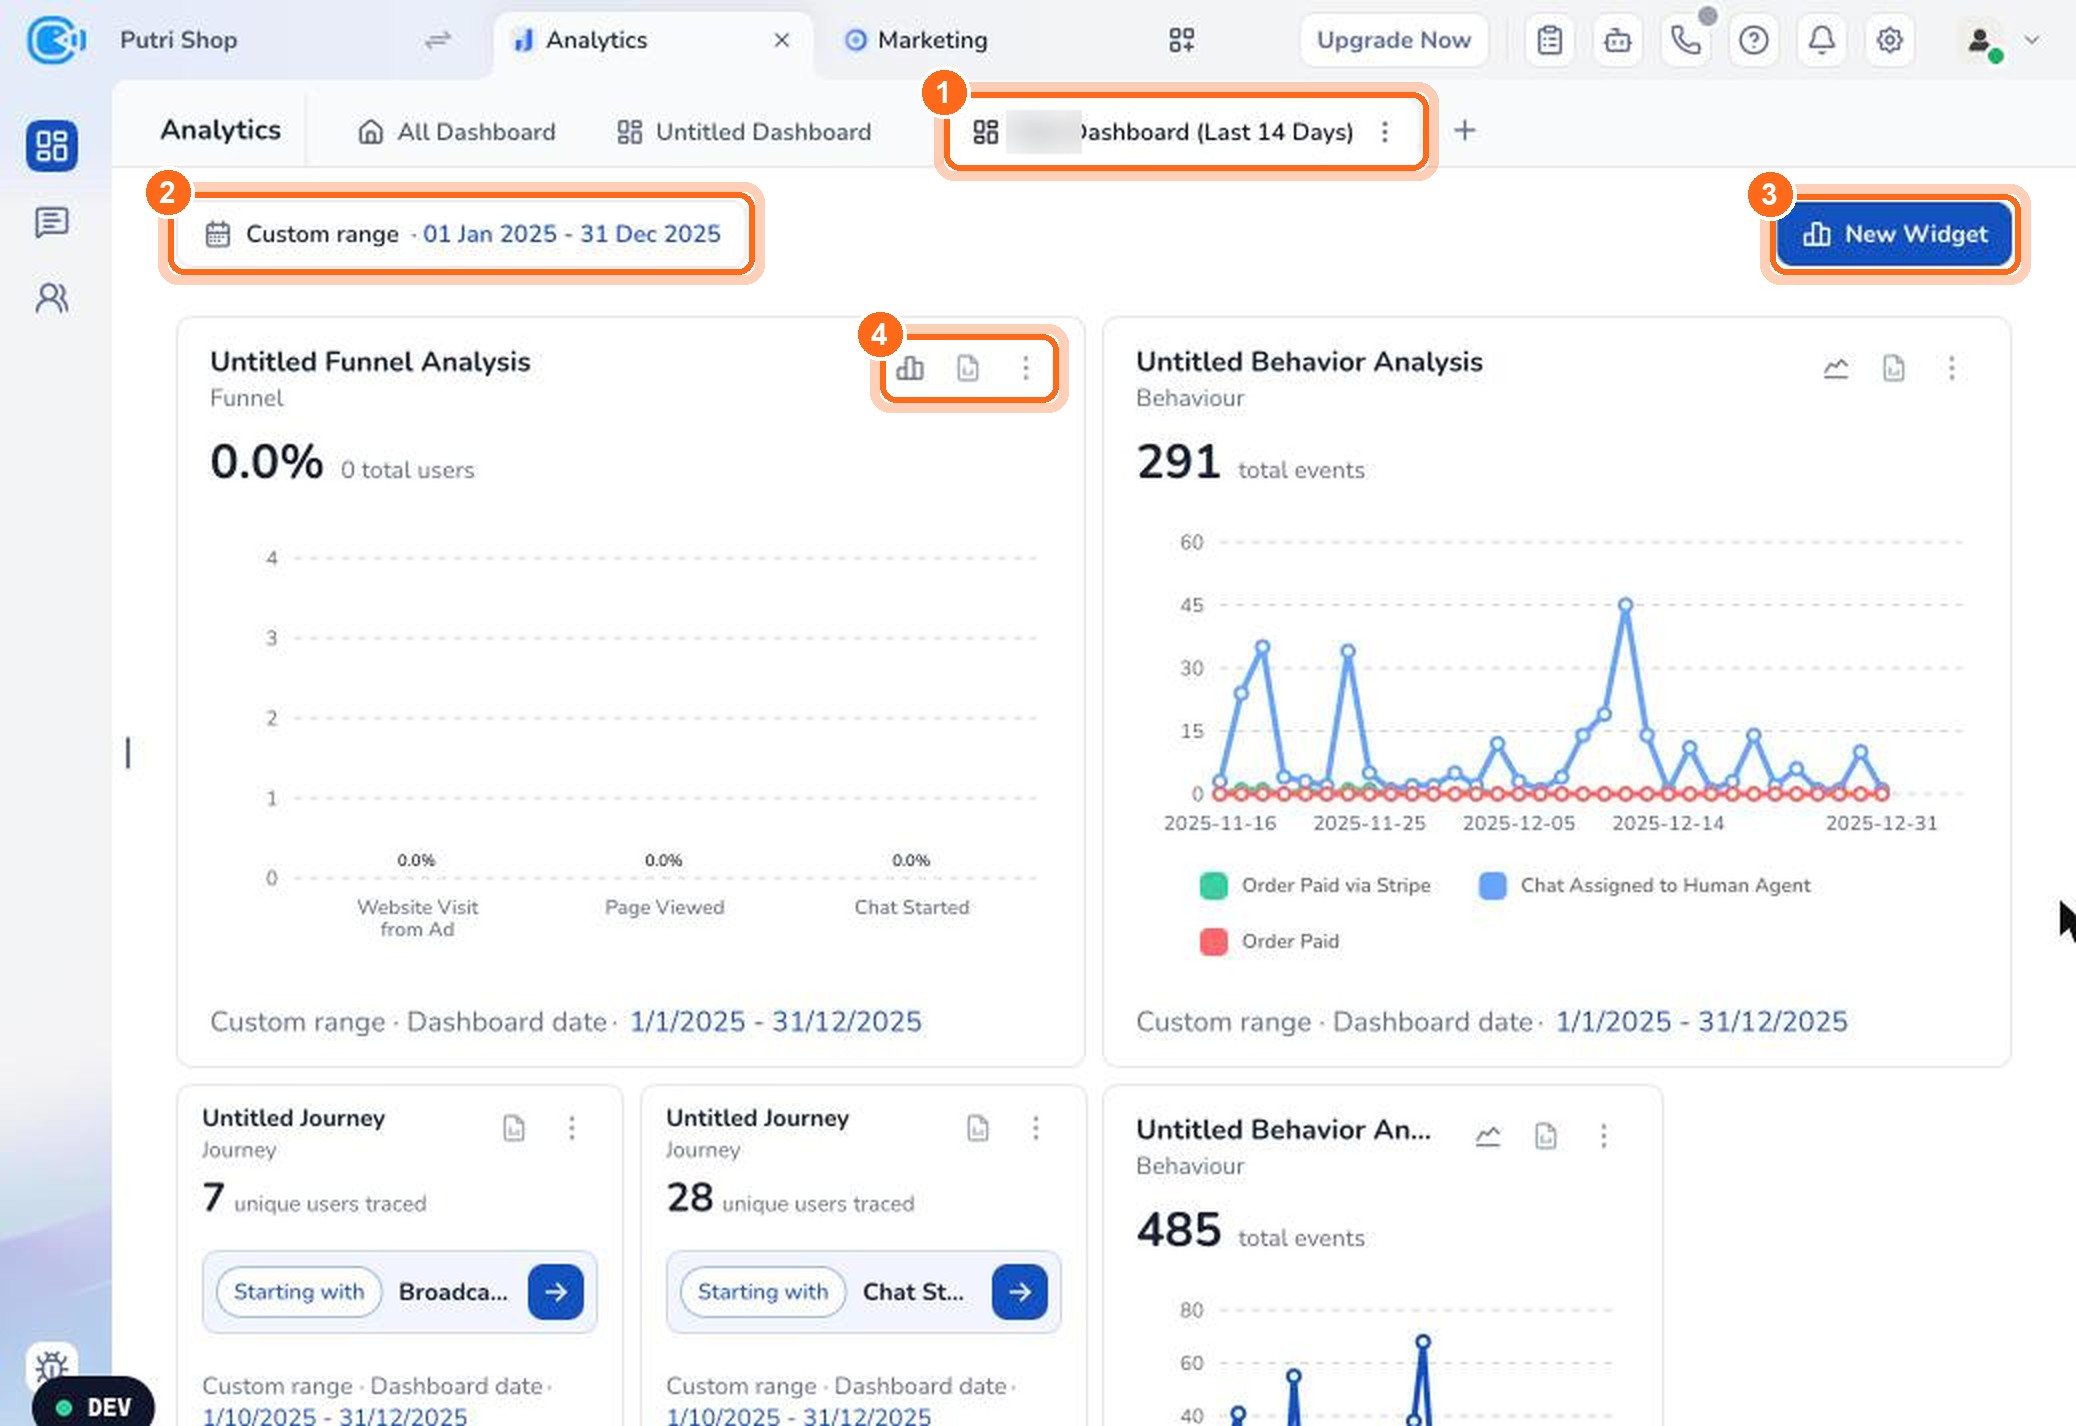
Task: Open the three-dot menu on 28 users Journey widget
Action: 1036,1128
